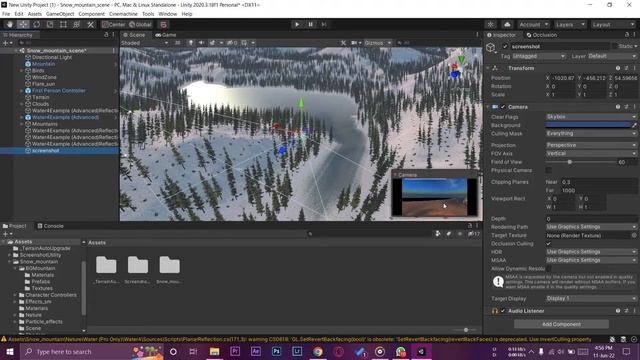Switch to the Game tab
Image resolution: width=640 pixels, height=360 pixels.
coord(166,35)
